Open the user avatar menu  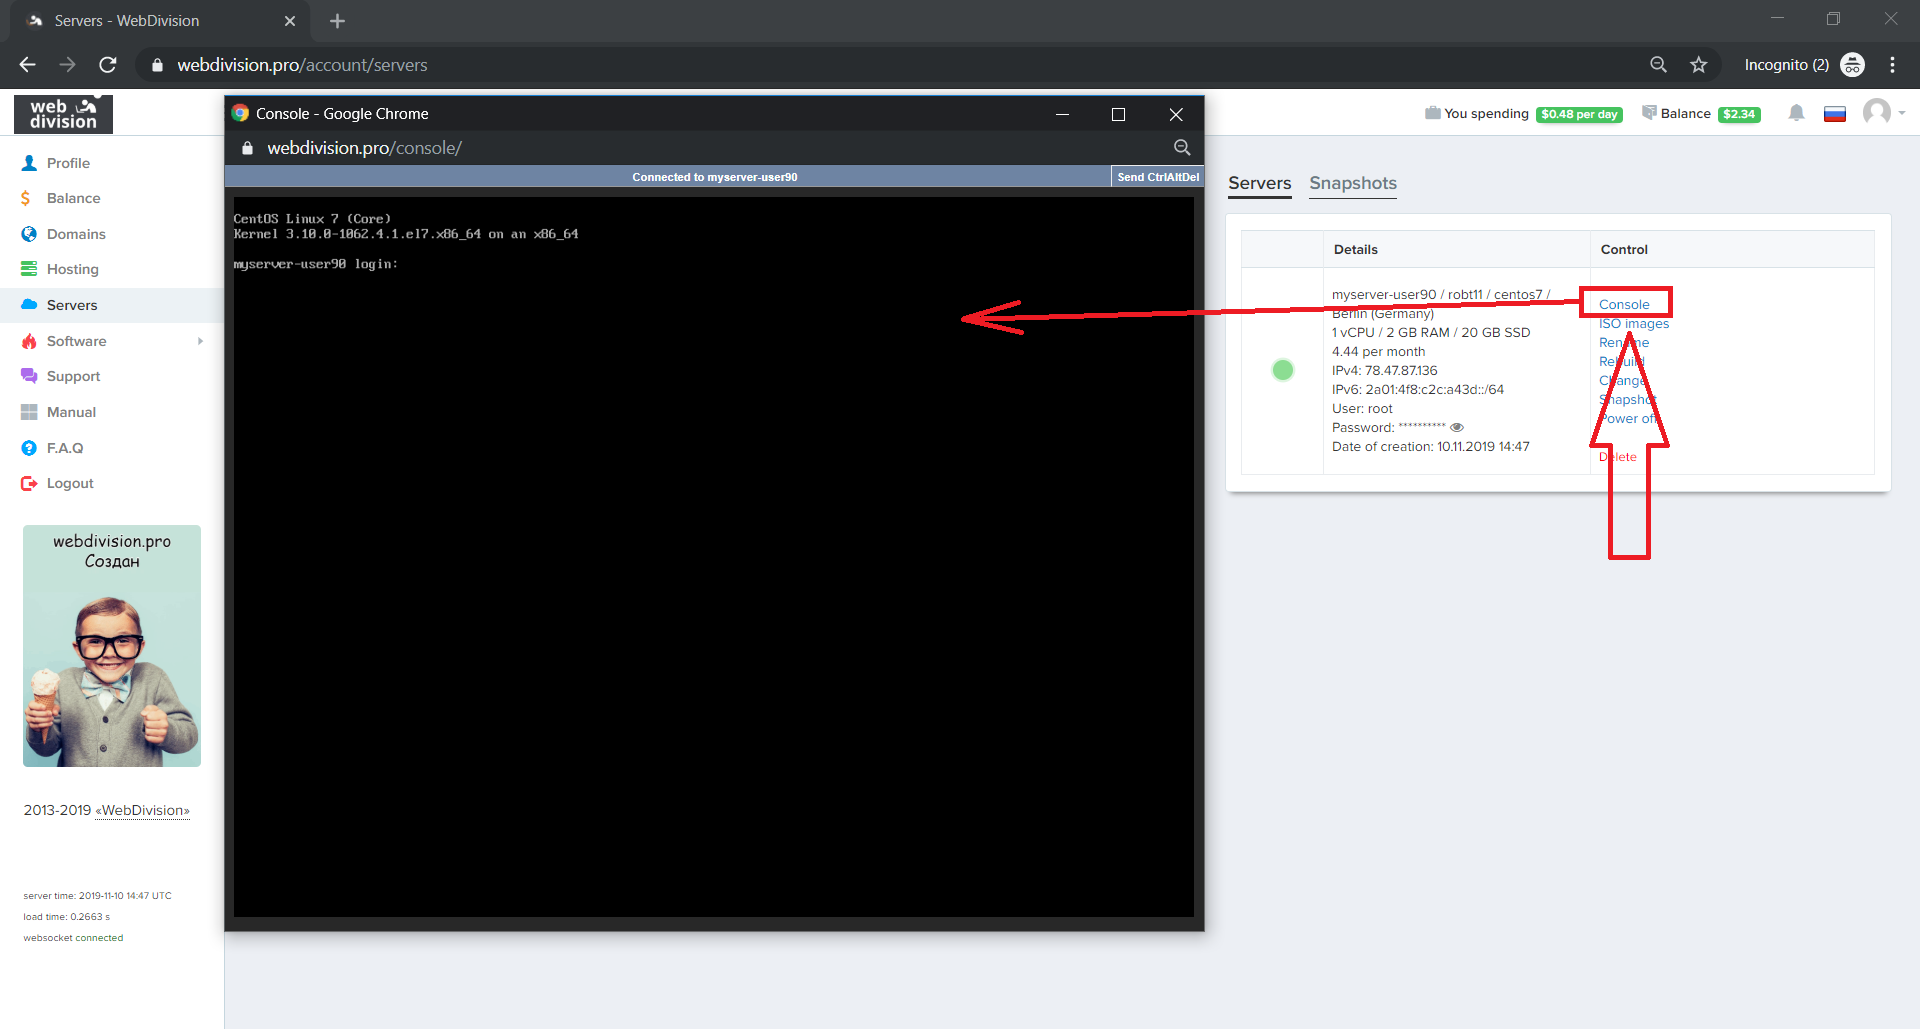click(1878, 112)
